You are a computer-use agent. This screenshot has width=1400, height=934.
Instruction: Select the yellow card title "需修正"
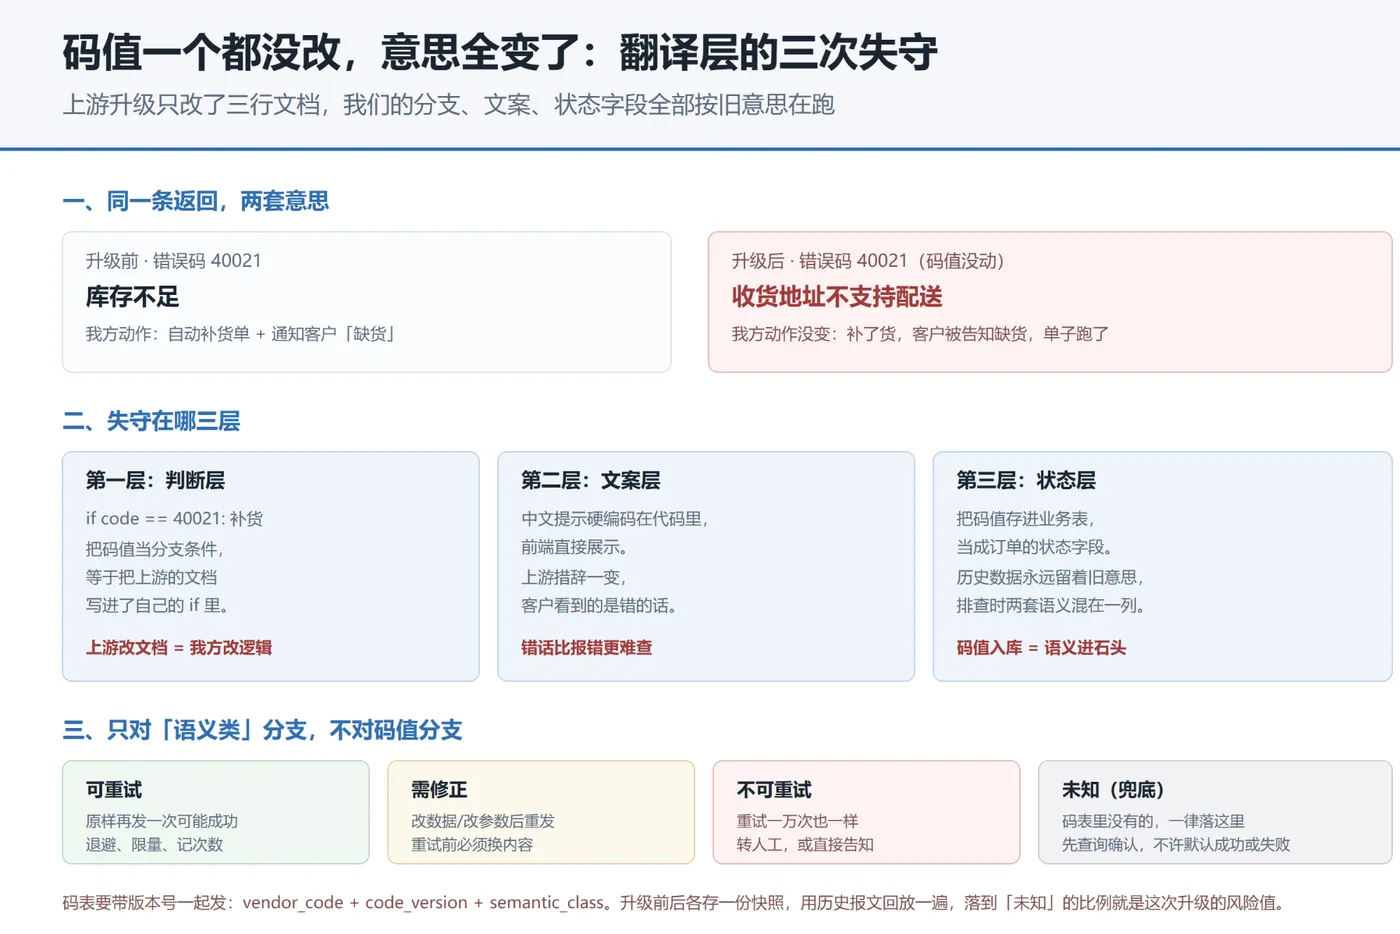(439, 790)
